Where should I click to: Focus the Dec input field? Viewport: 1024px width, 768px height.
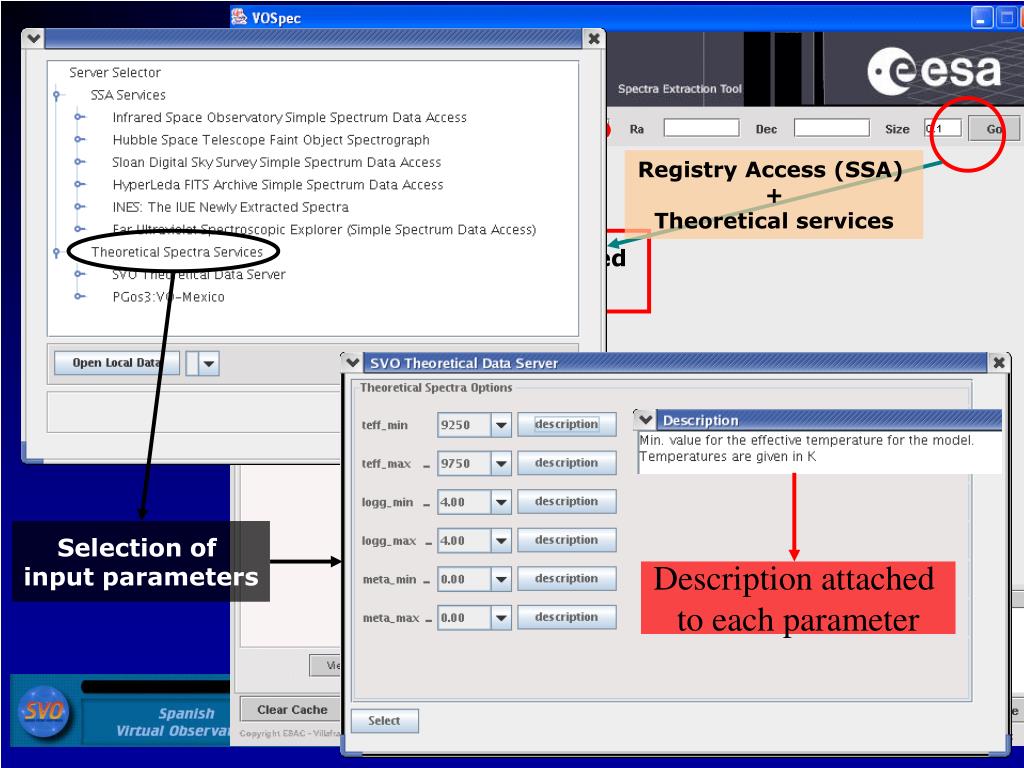[x=831, y=128]
